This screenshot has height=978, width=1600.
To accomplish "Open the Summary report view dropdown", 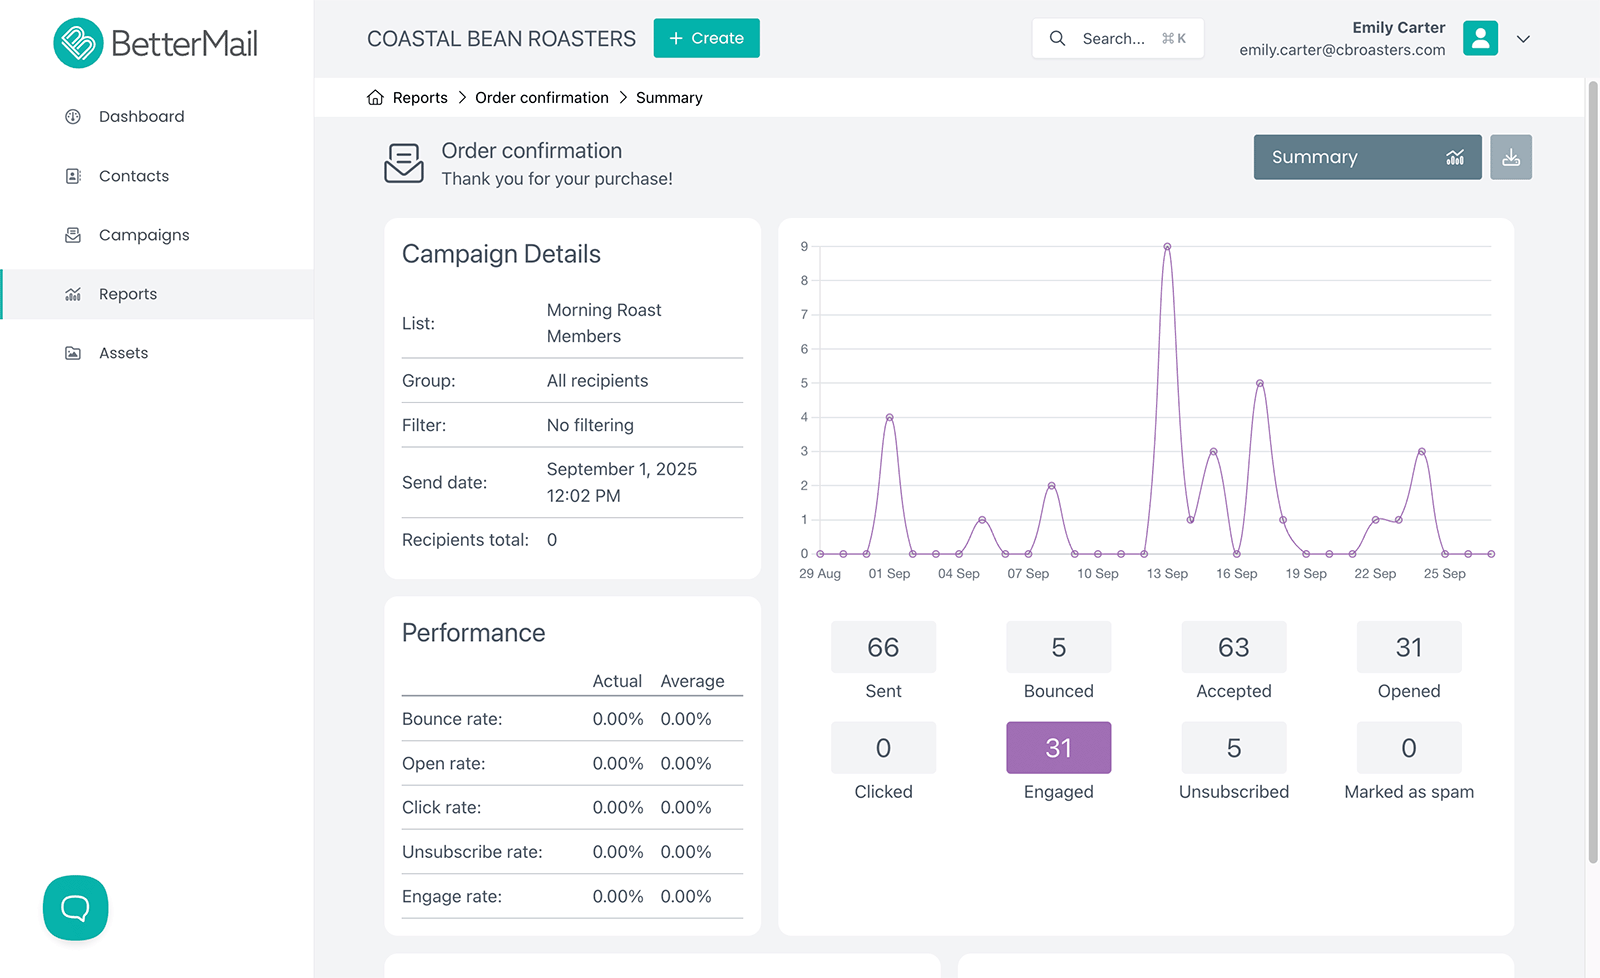I will 1366,158.
